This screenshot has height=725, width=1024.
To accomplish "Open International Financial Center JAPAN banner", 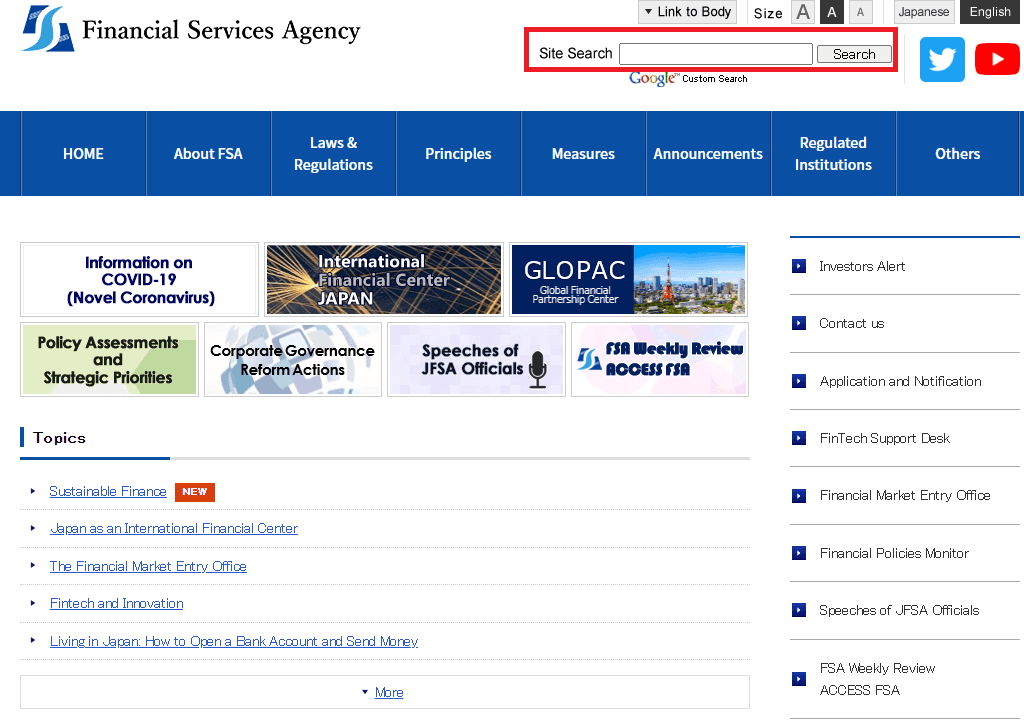I will 384,280.
